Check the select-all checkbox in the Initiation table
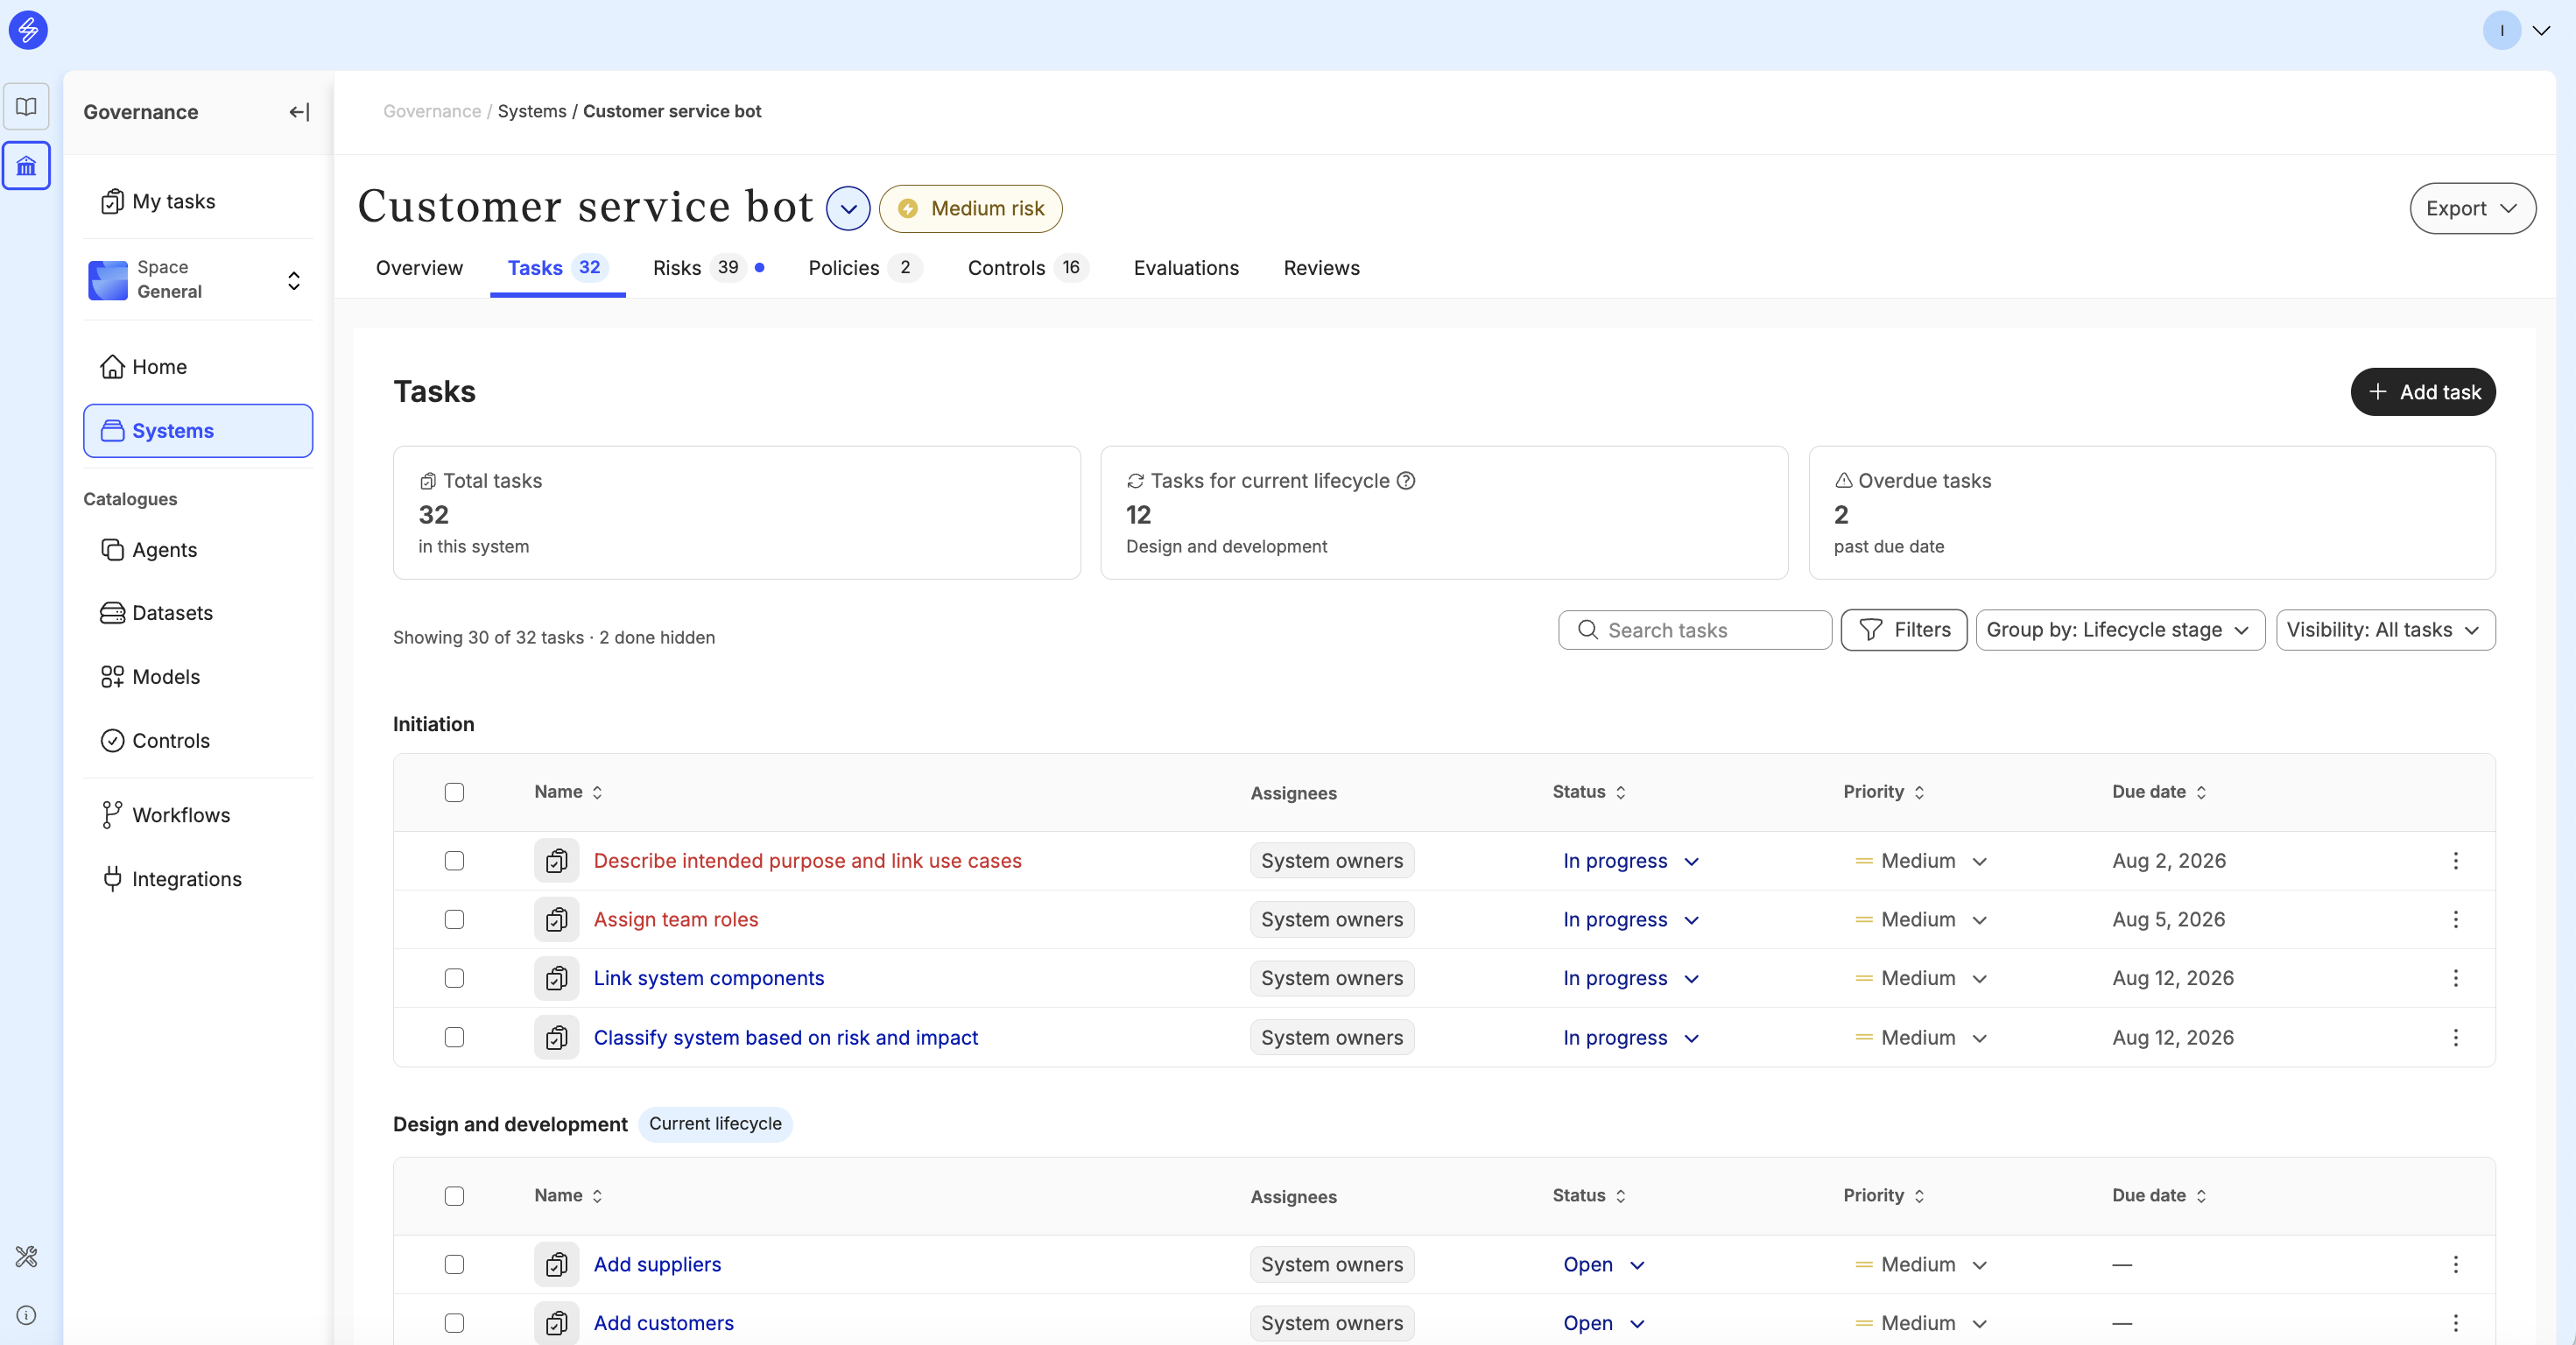The height and width of the screenshot is (1345, 2576). coord(454,793)
